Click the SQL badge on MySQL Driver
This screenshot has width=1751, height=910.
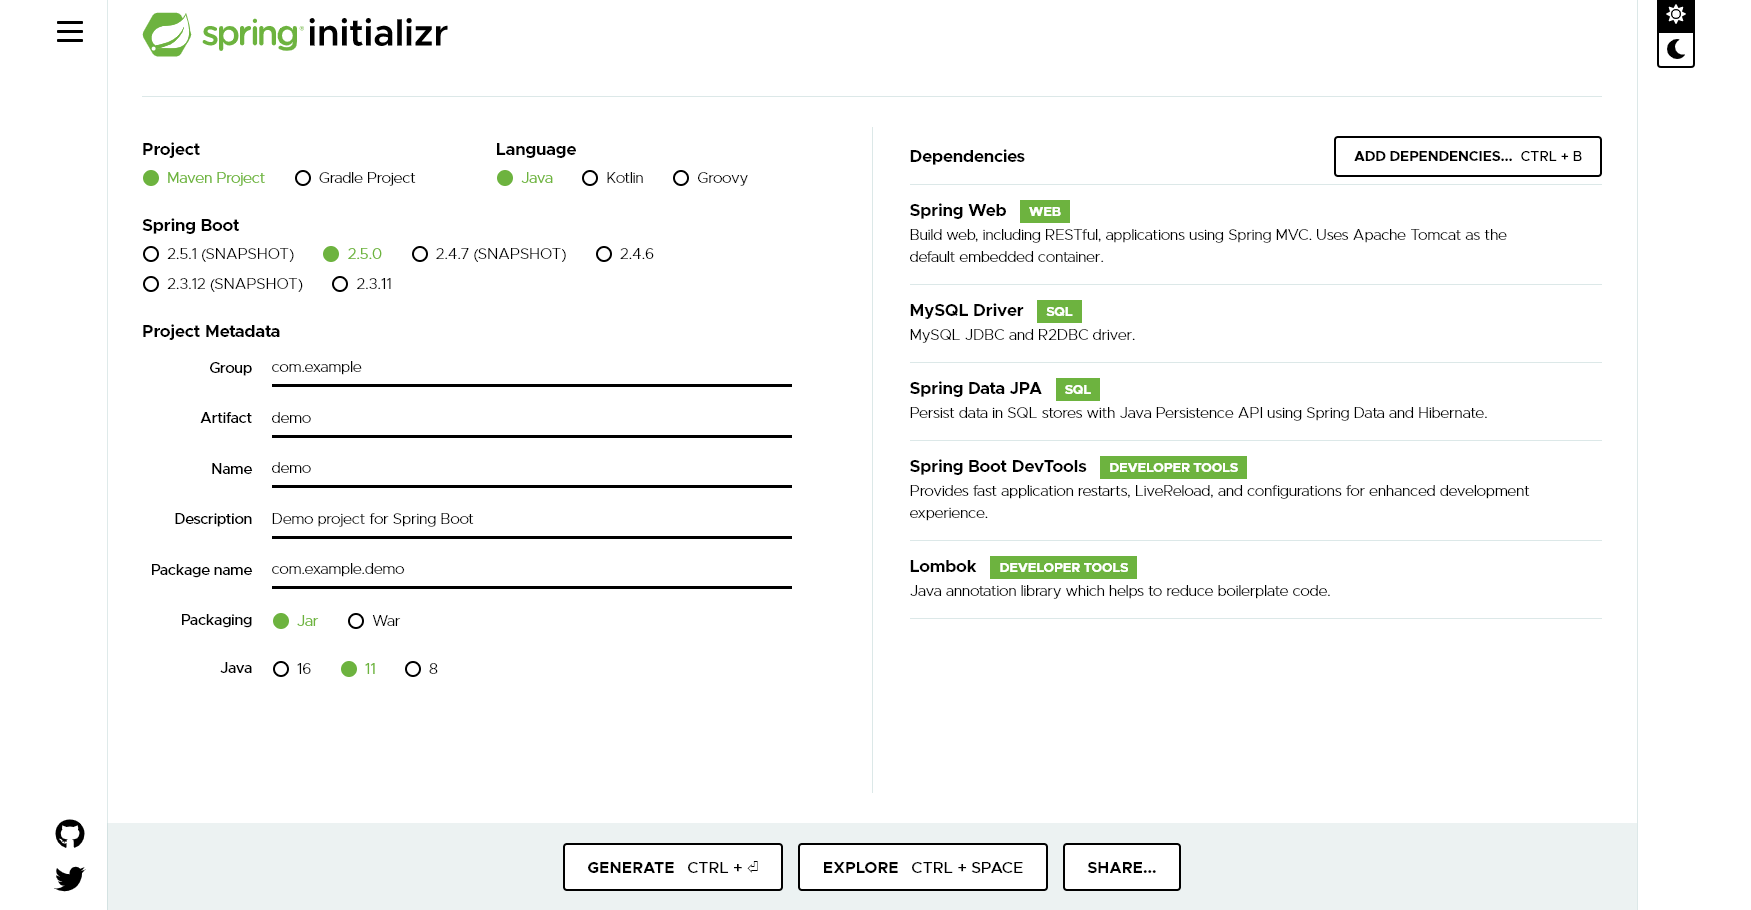coord(1058,311)
